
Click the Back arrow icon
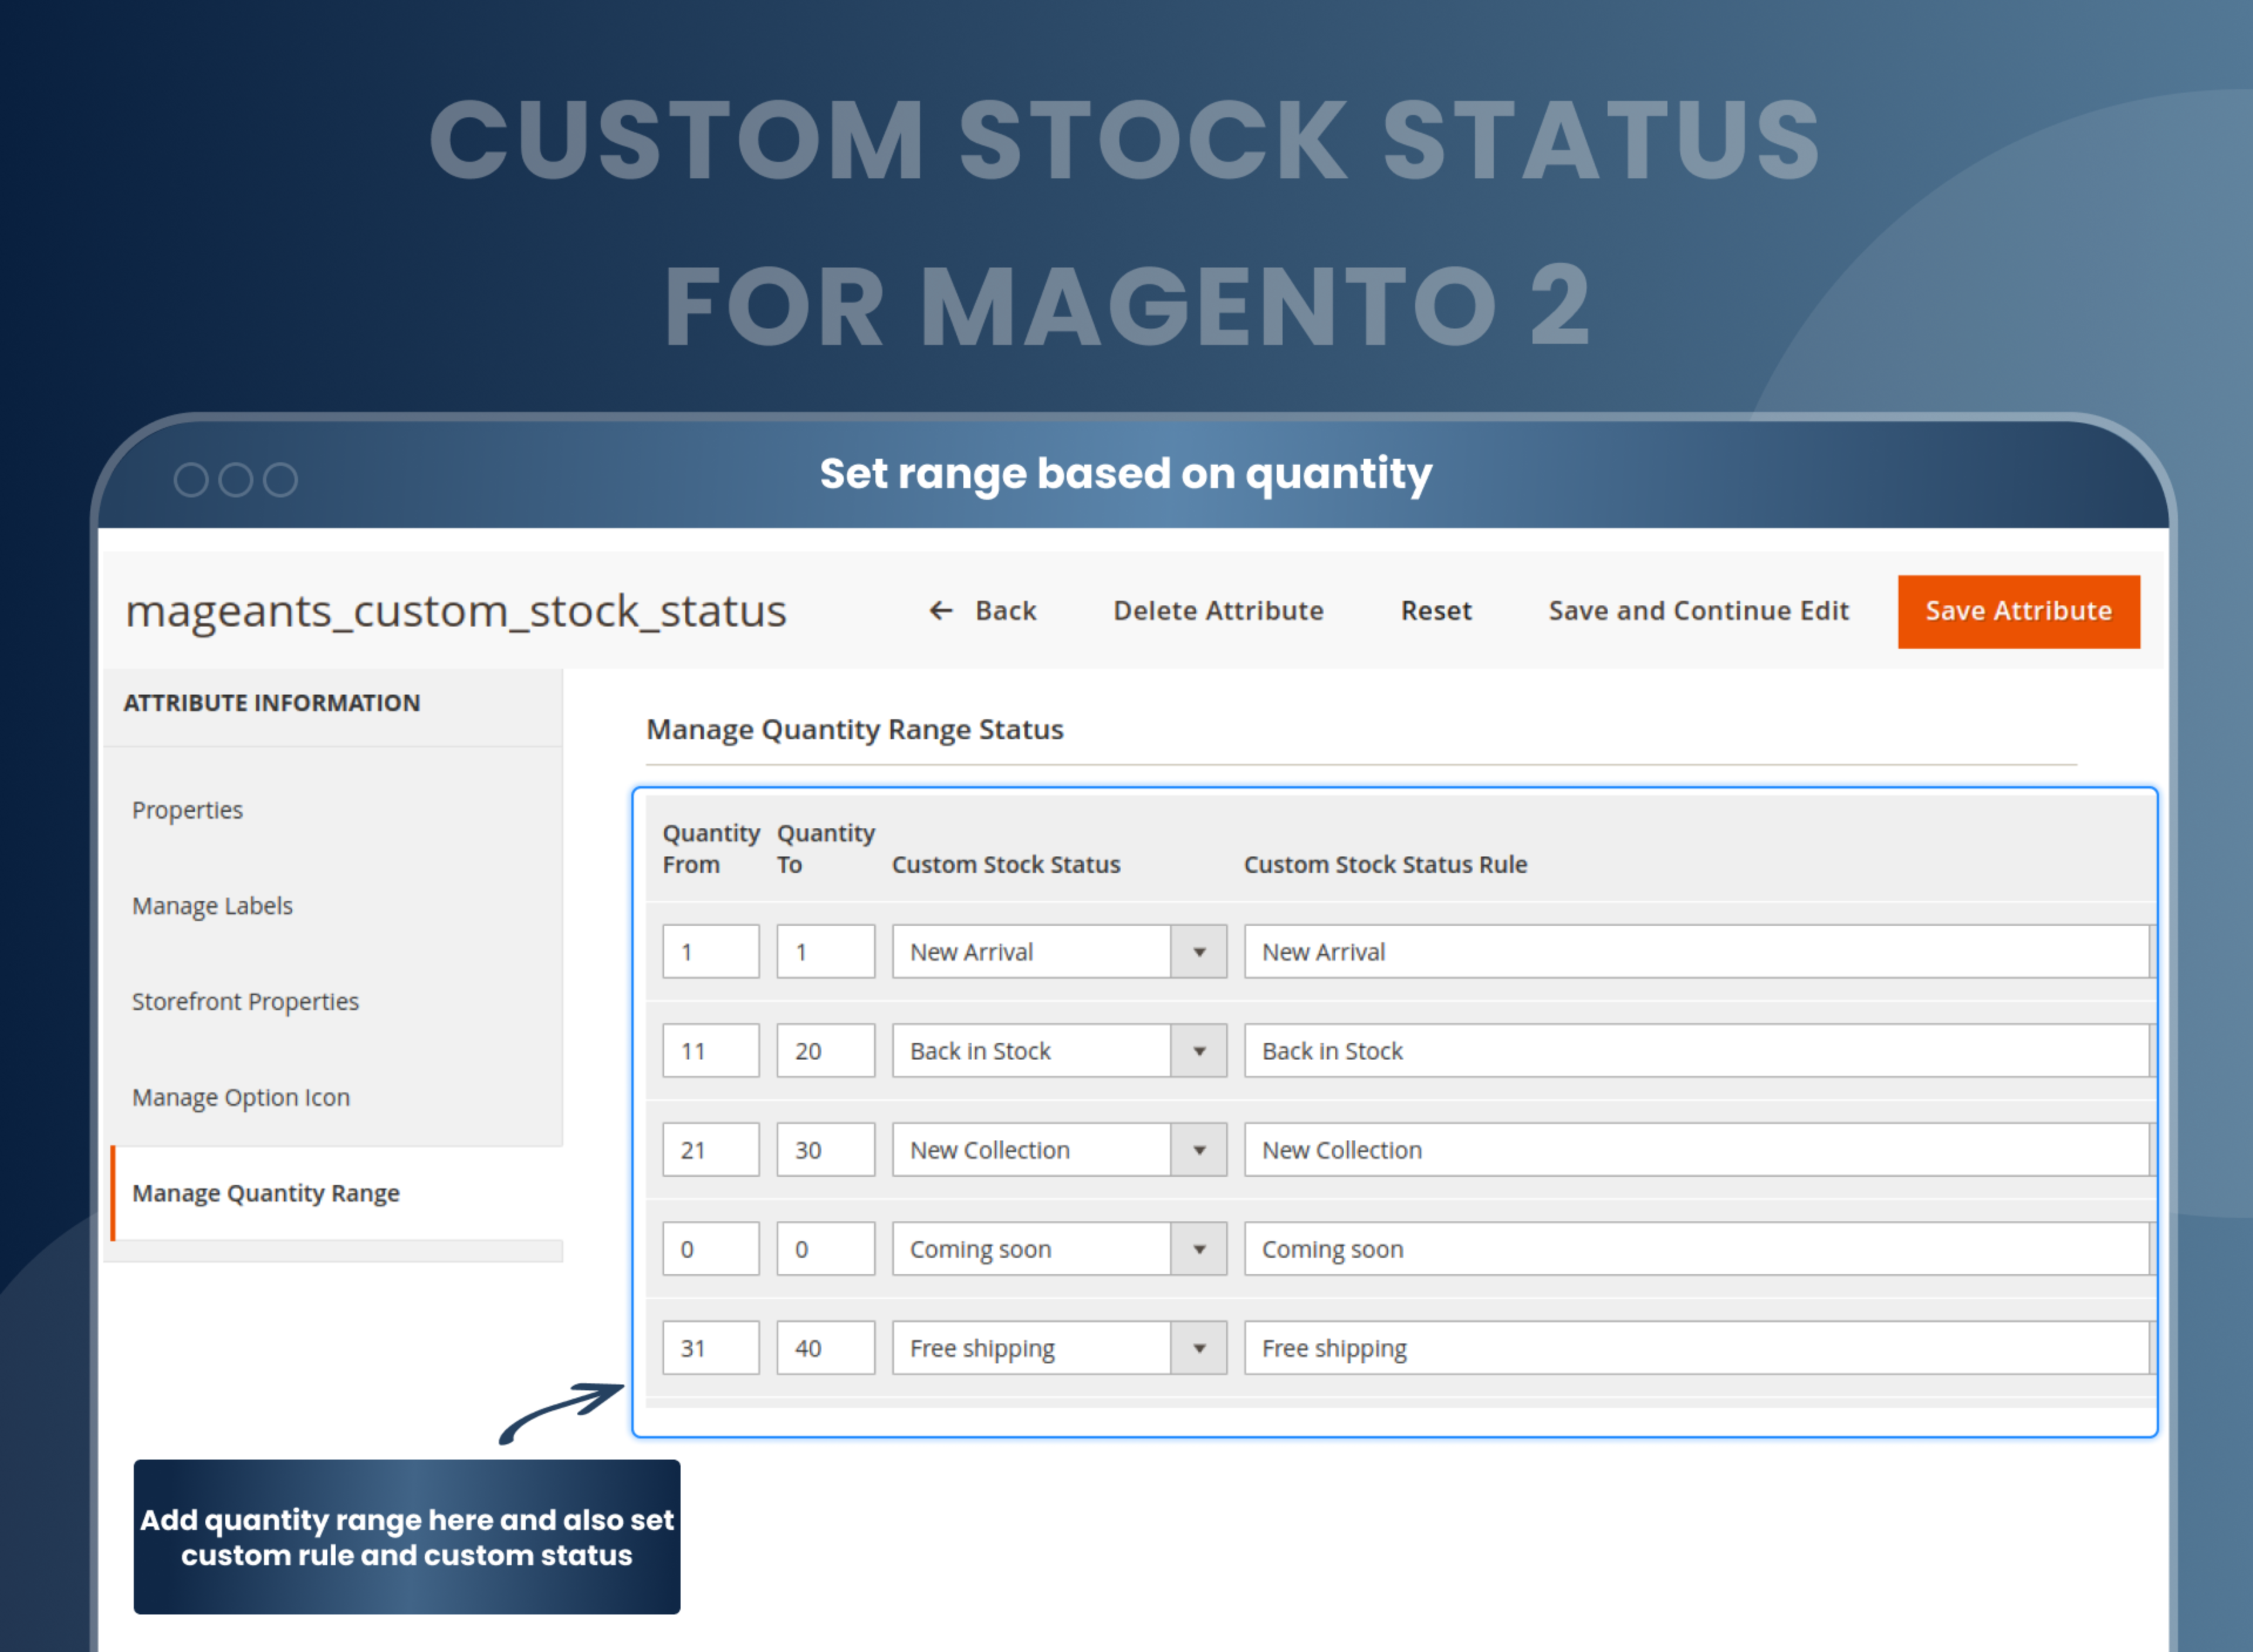(x=940, y=611)
